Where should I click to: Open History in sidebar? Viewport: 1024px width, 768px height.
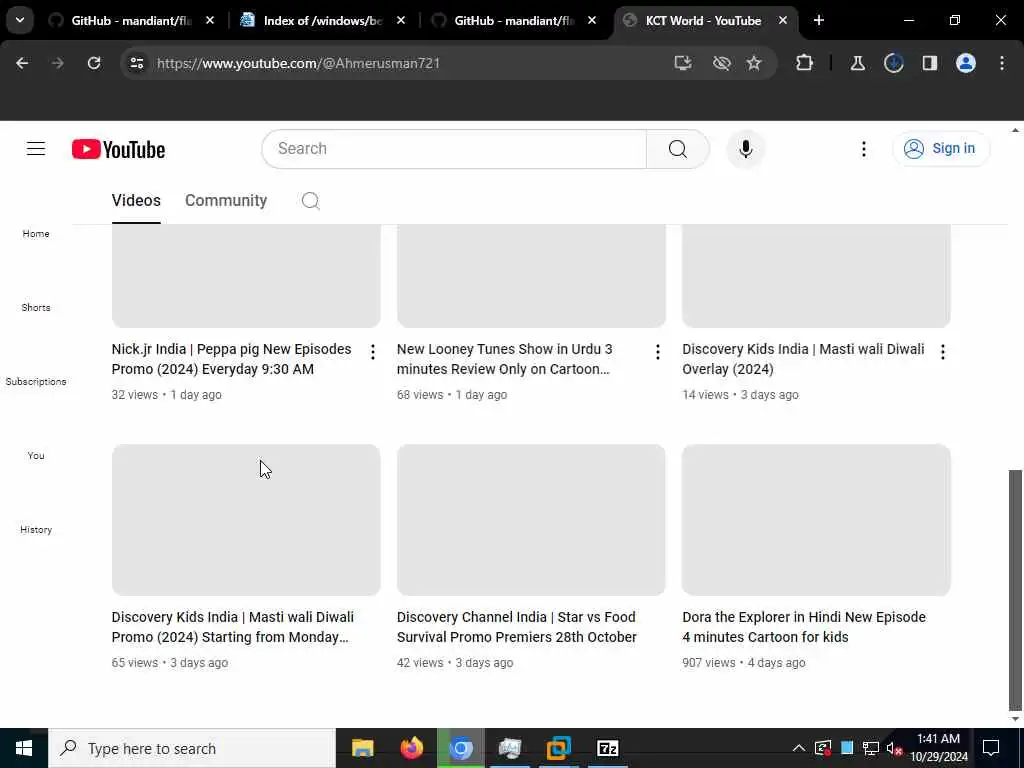[x=36, y=530]
